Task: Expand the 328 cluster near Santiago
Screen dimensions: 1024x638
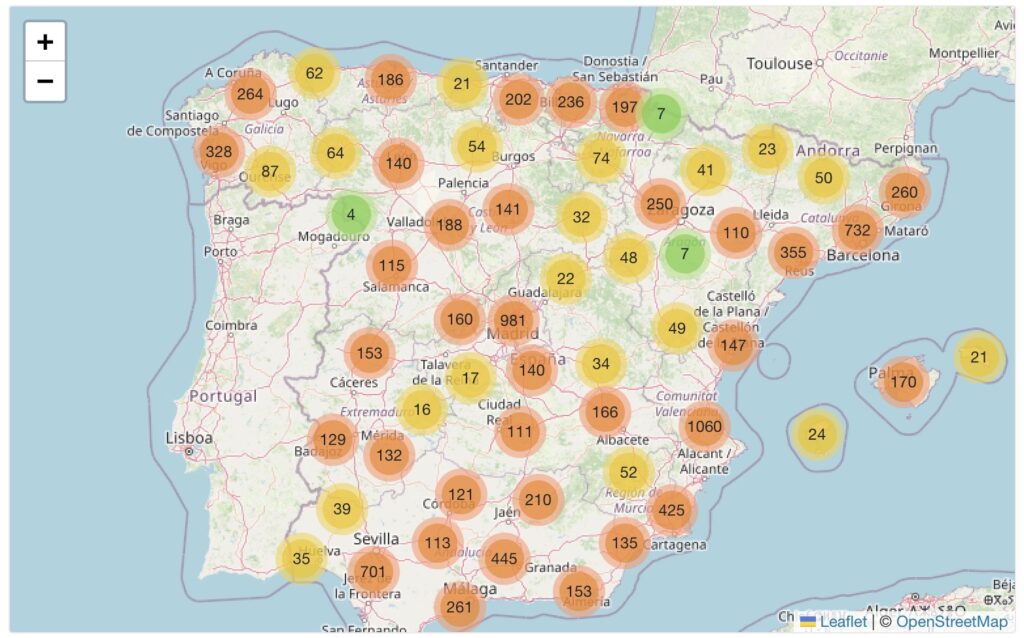Action: pos(218,152)
